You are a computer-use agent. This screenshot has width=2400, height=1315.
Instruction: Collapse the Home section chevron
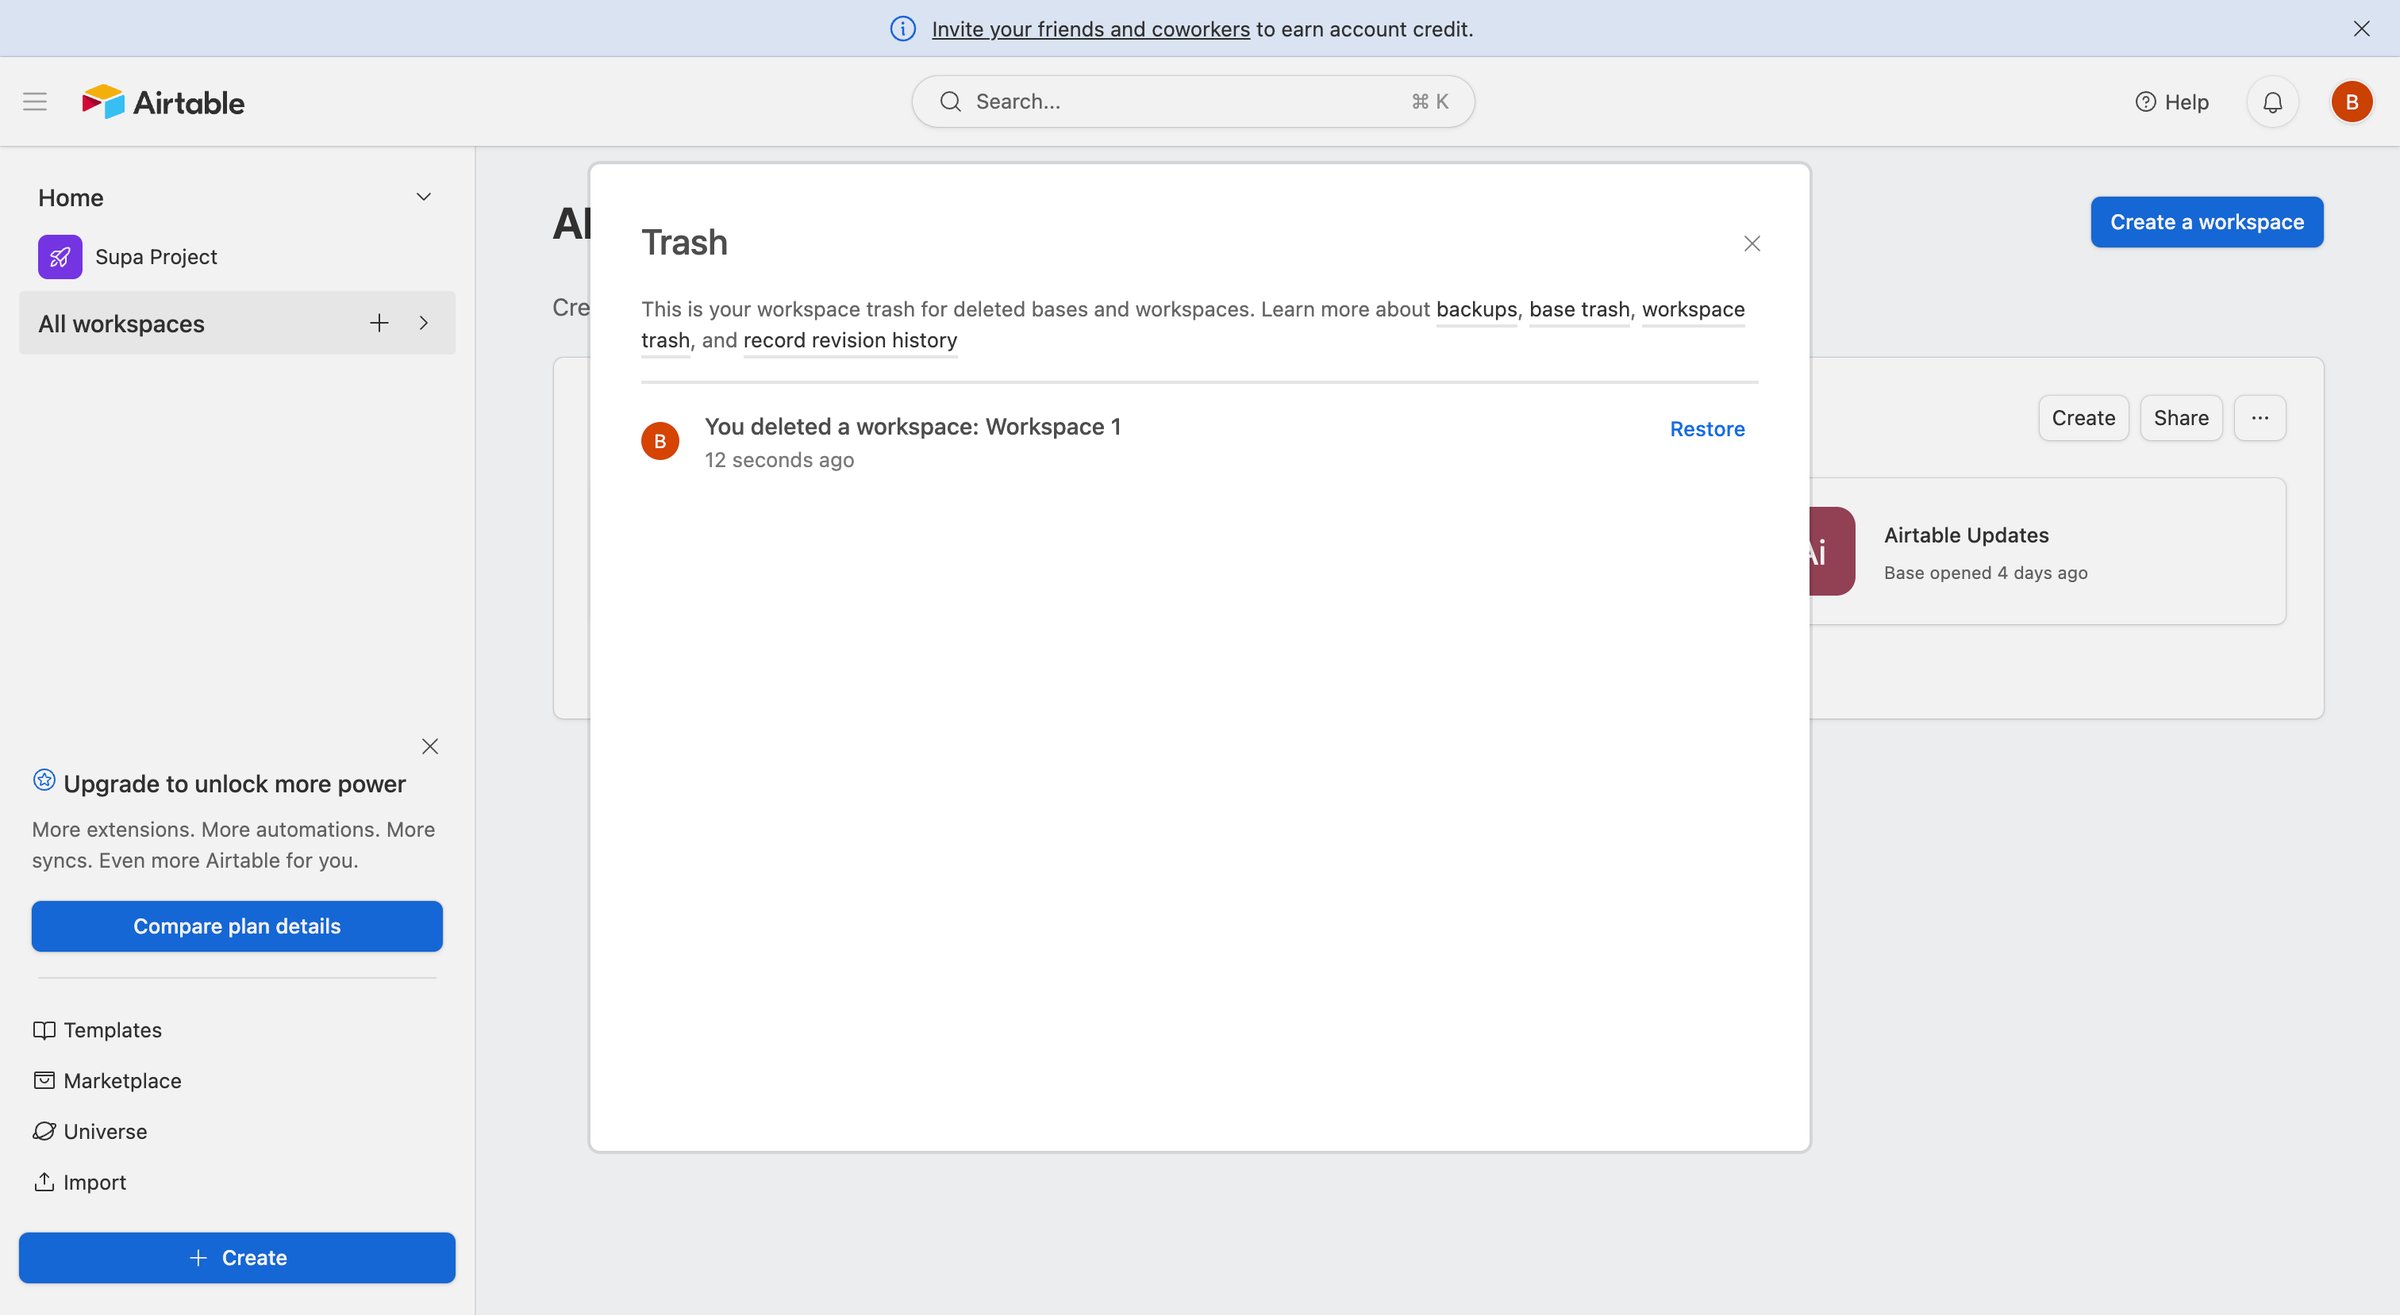pos(424,197)
